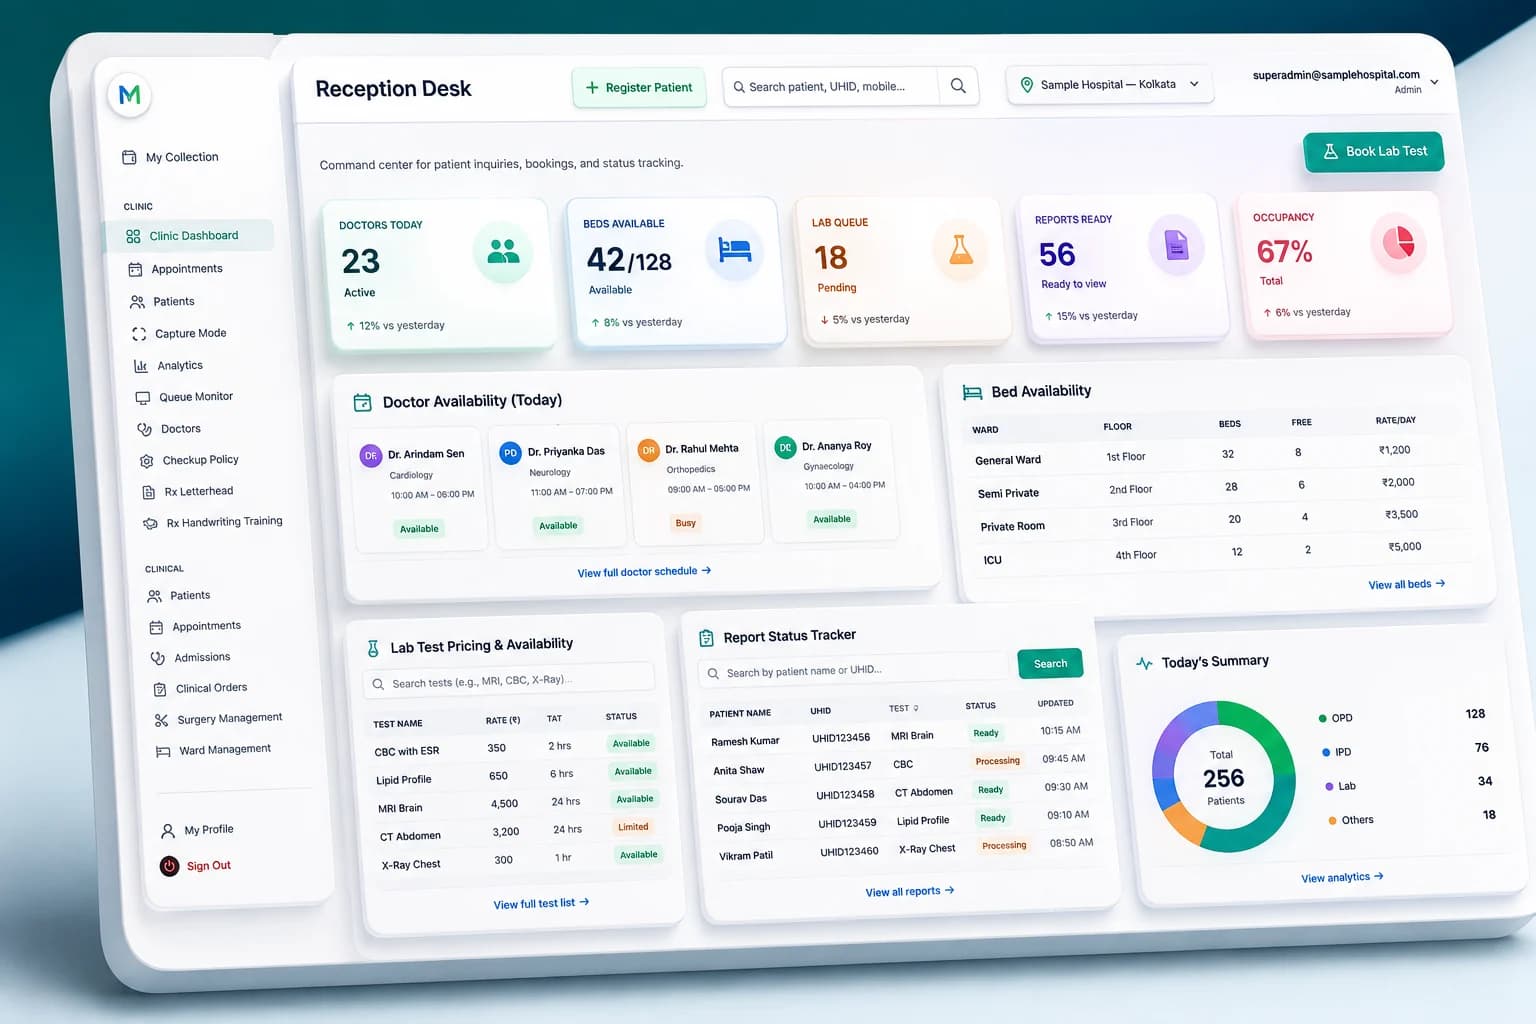Viewport: 1536px width, 1024px height.
Task: Open Appointments under Clinic section
Action: (189, 269)
